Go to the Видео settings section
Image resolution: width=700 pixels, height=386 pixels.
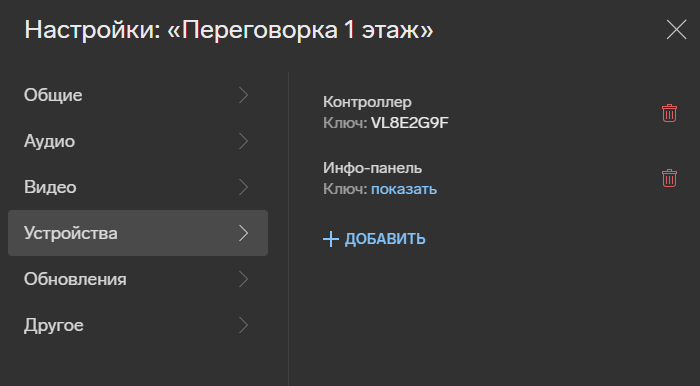[138, 187]
